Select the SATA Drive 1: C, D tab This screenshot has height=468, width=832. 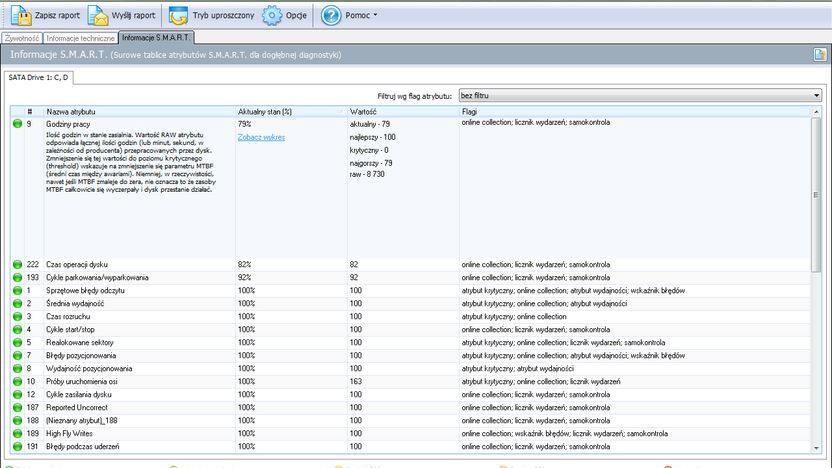point(38,77)
